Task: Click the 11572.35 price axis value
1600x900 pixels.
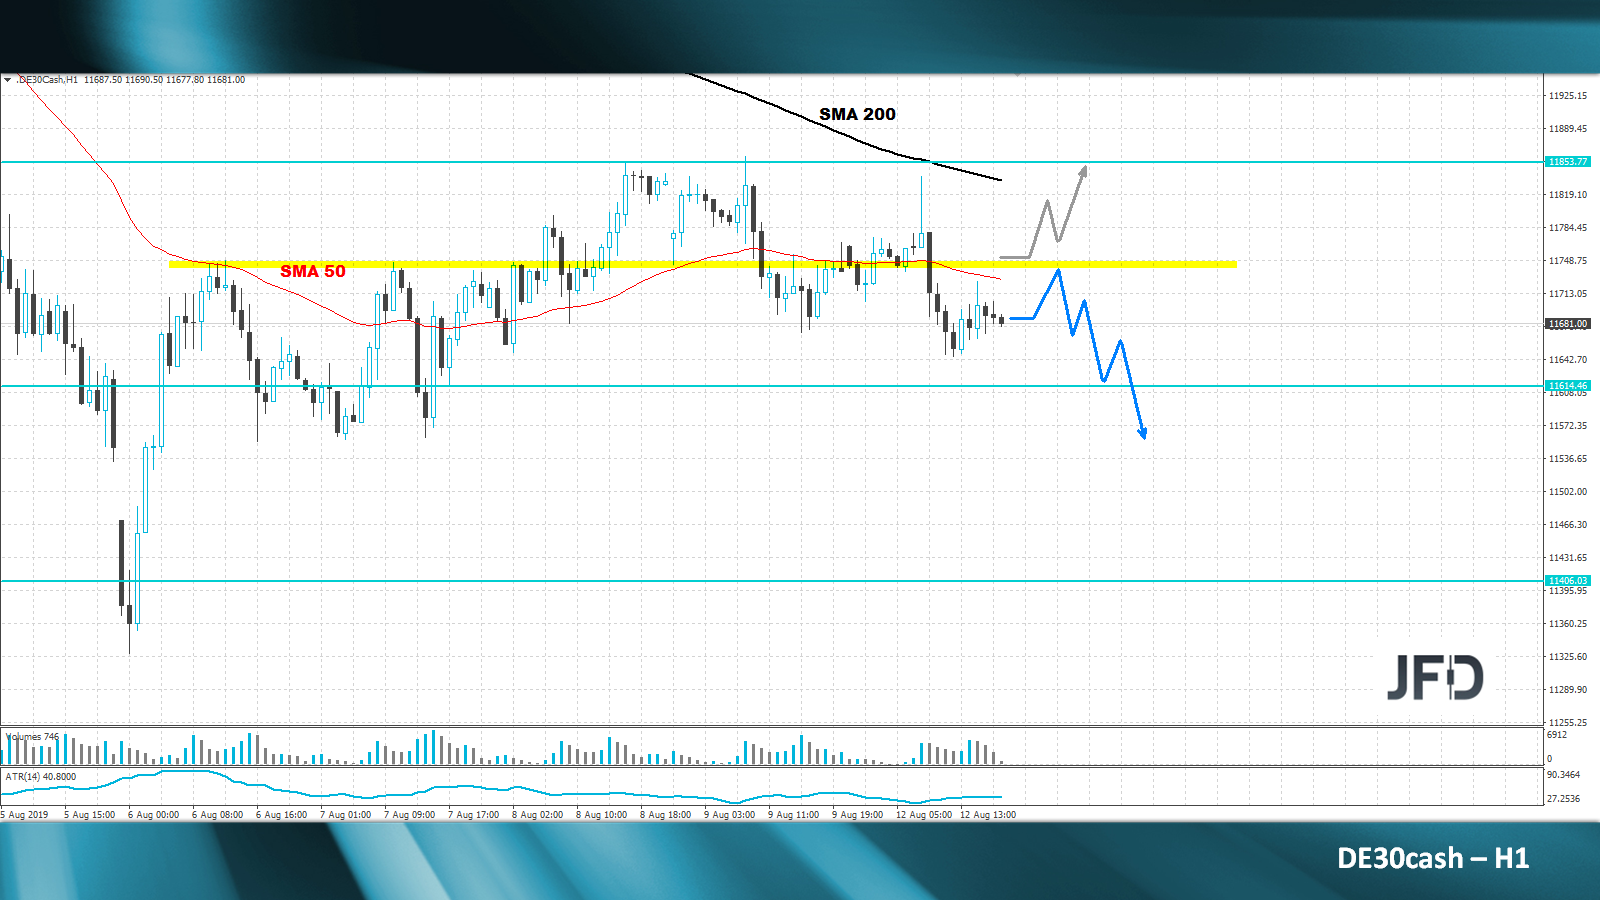Action: point(1568,426)
